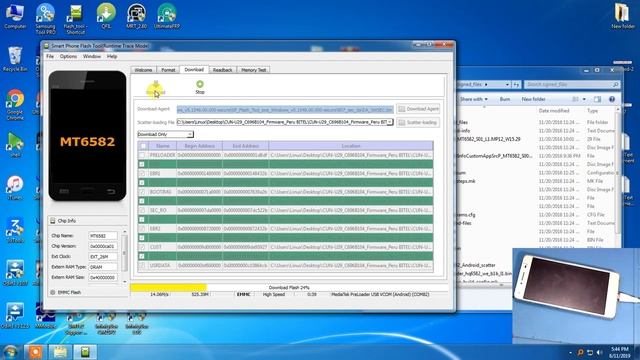The image size is (640, 360).
Task: Toggle the SEC_RO row checkbox
Action: tap(142, 210)
